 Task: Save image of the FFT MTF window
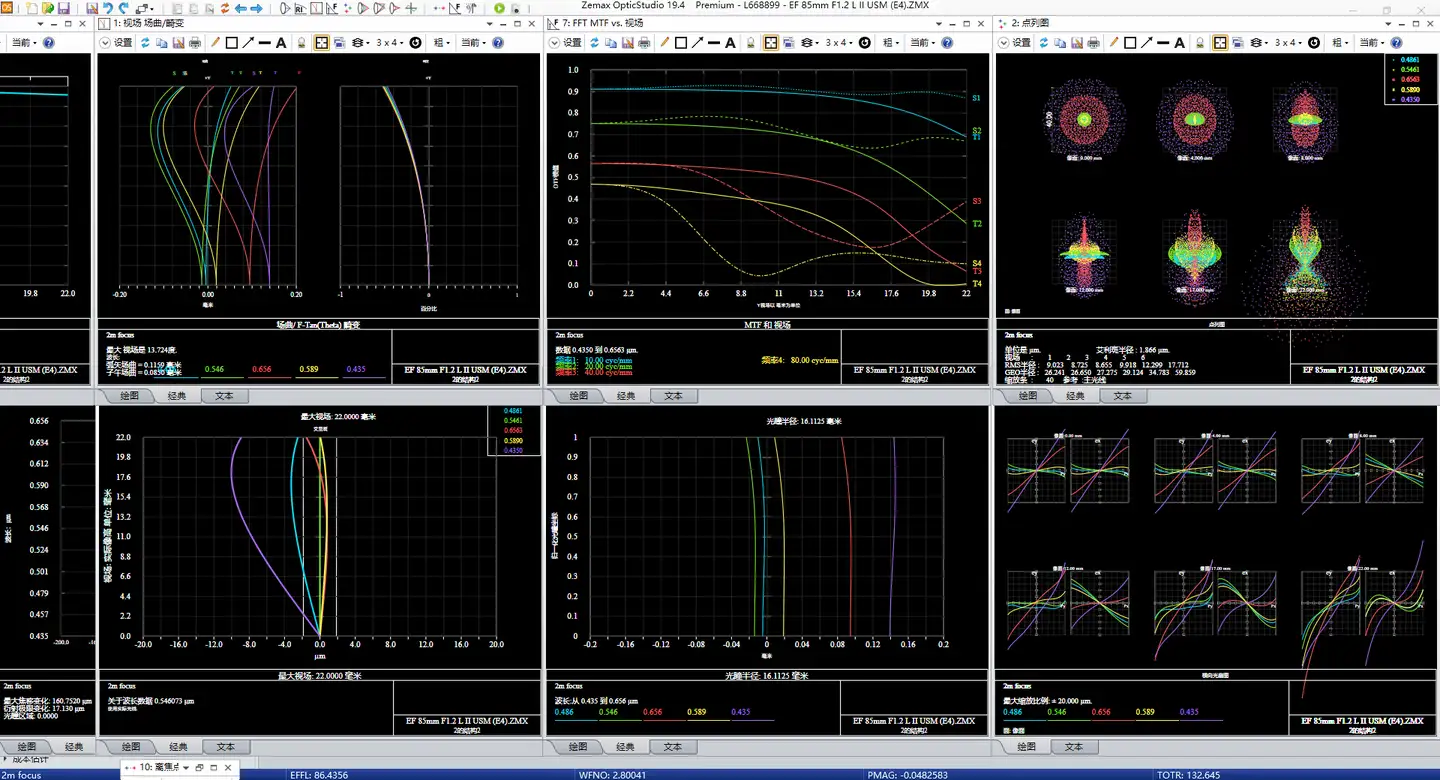click(627, 43)
